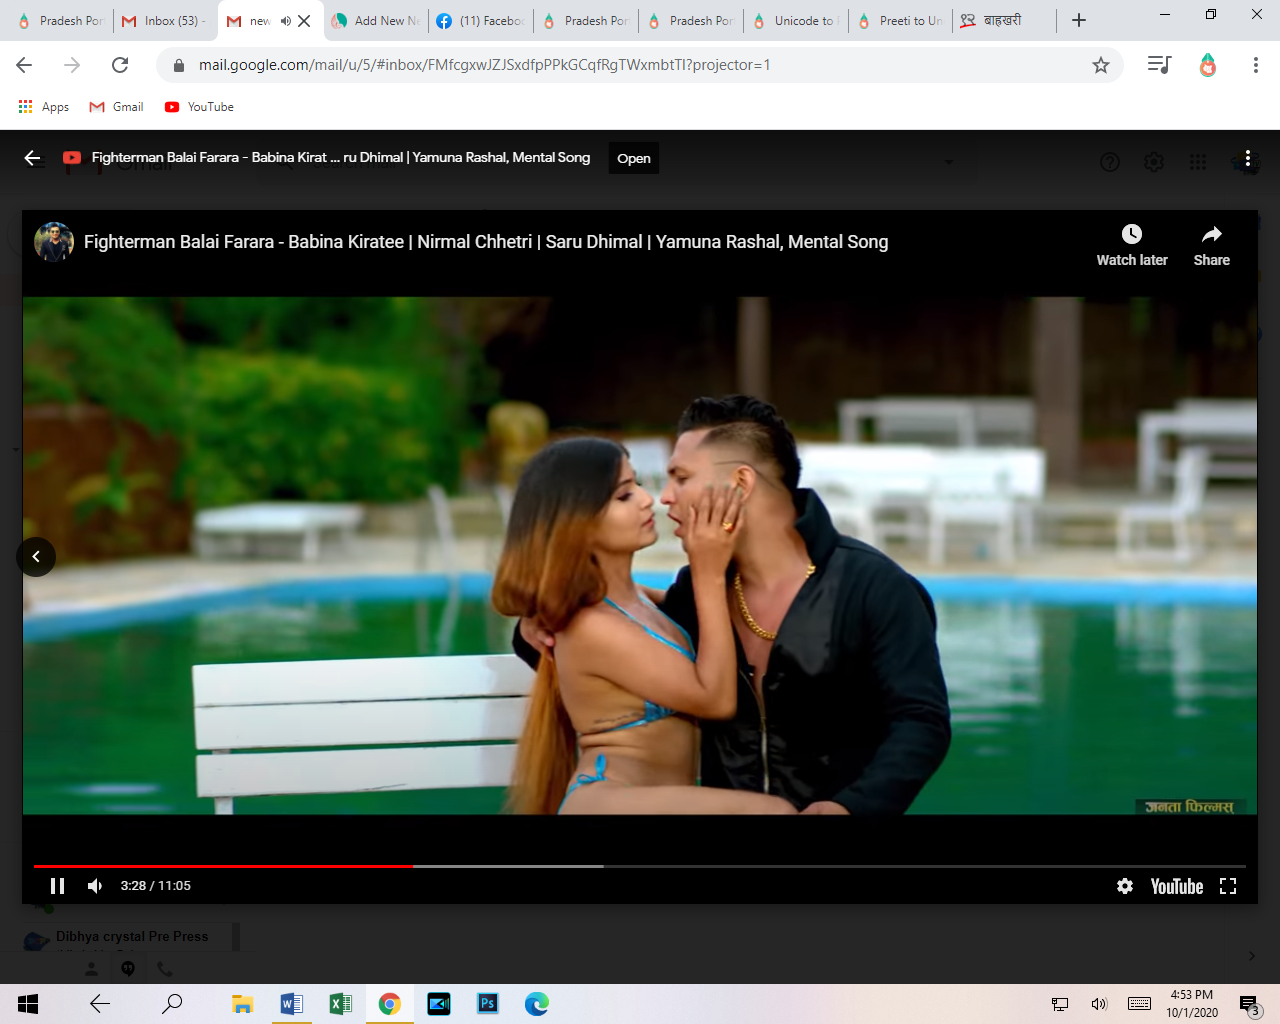
Task: Pause the YouTube video
Action: point(57,886)
